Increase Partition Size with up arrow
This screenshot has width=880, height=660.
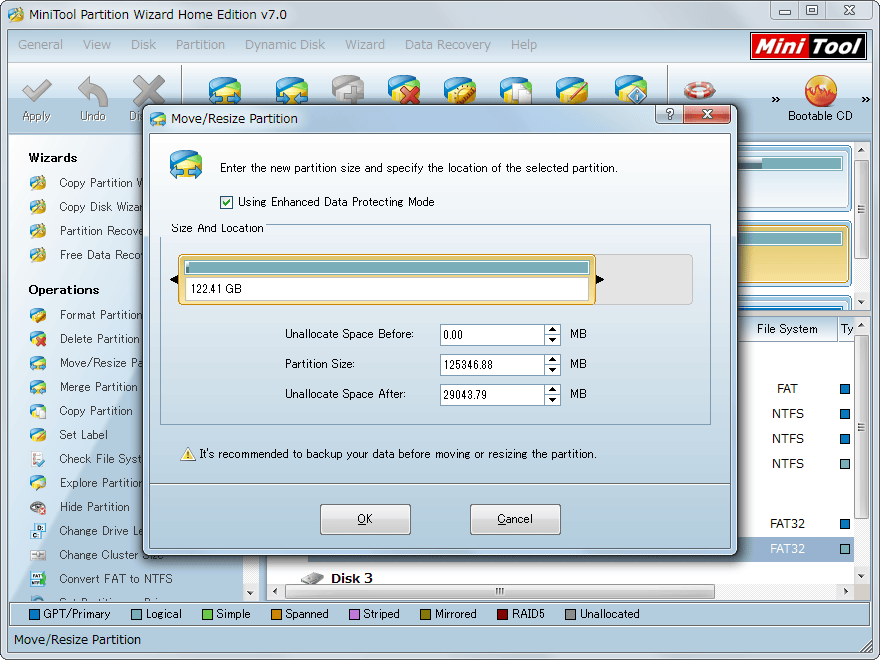pos(553,360)
